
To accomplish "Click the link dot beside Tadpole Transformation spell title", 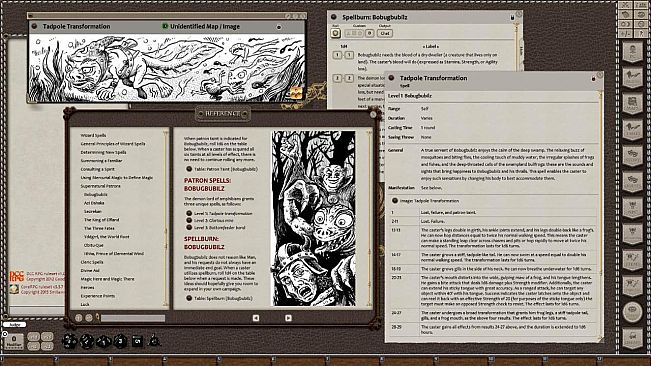I will click(x=391, y=78).
